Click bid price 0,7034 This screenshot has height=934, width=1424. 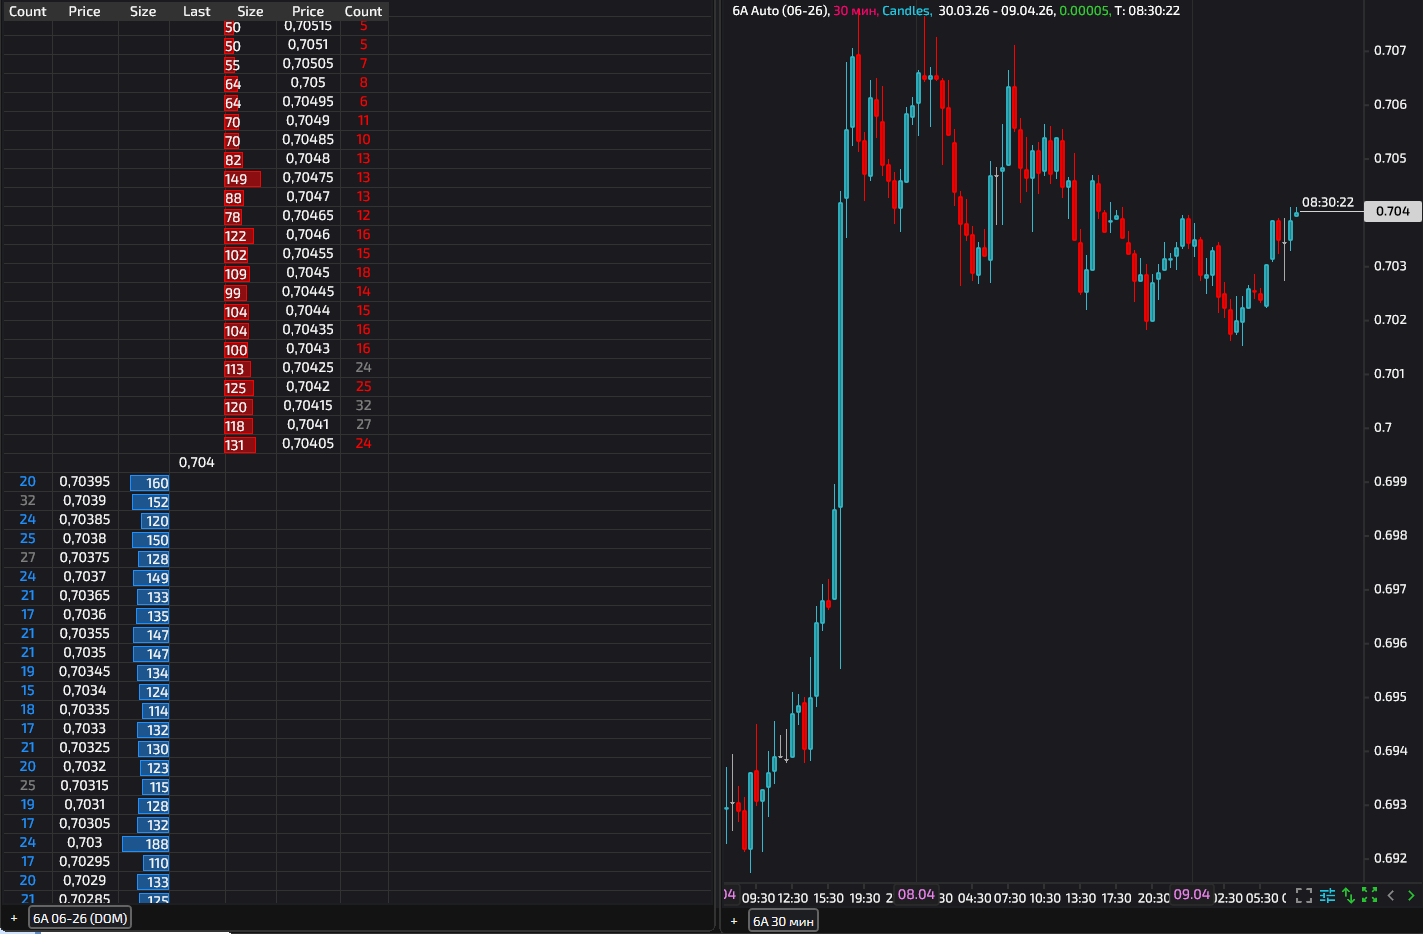point(85,690)
